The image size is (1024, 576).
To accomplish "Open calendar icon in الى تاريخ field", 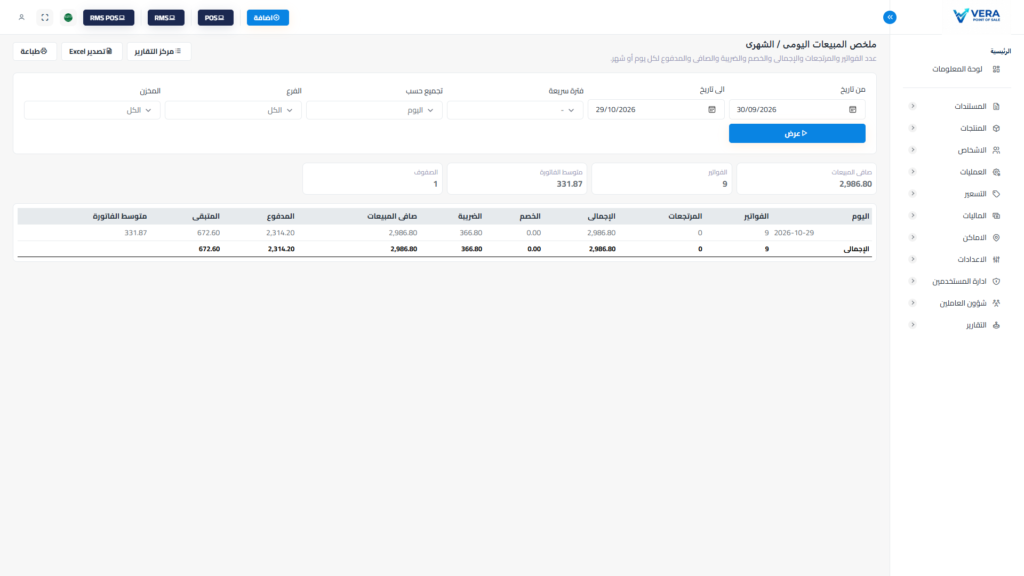I will 712,110.
